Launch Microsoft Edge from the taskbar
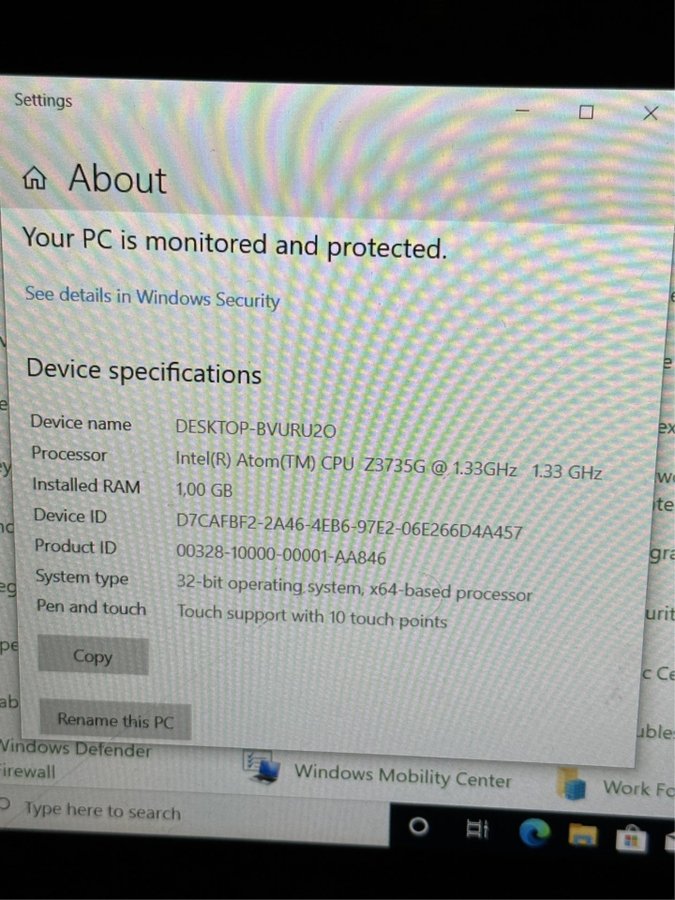The height and width of the screenshot is (900, 675). click(x=534, y=832)
